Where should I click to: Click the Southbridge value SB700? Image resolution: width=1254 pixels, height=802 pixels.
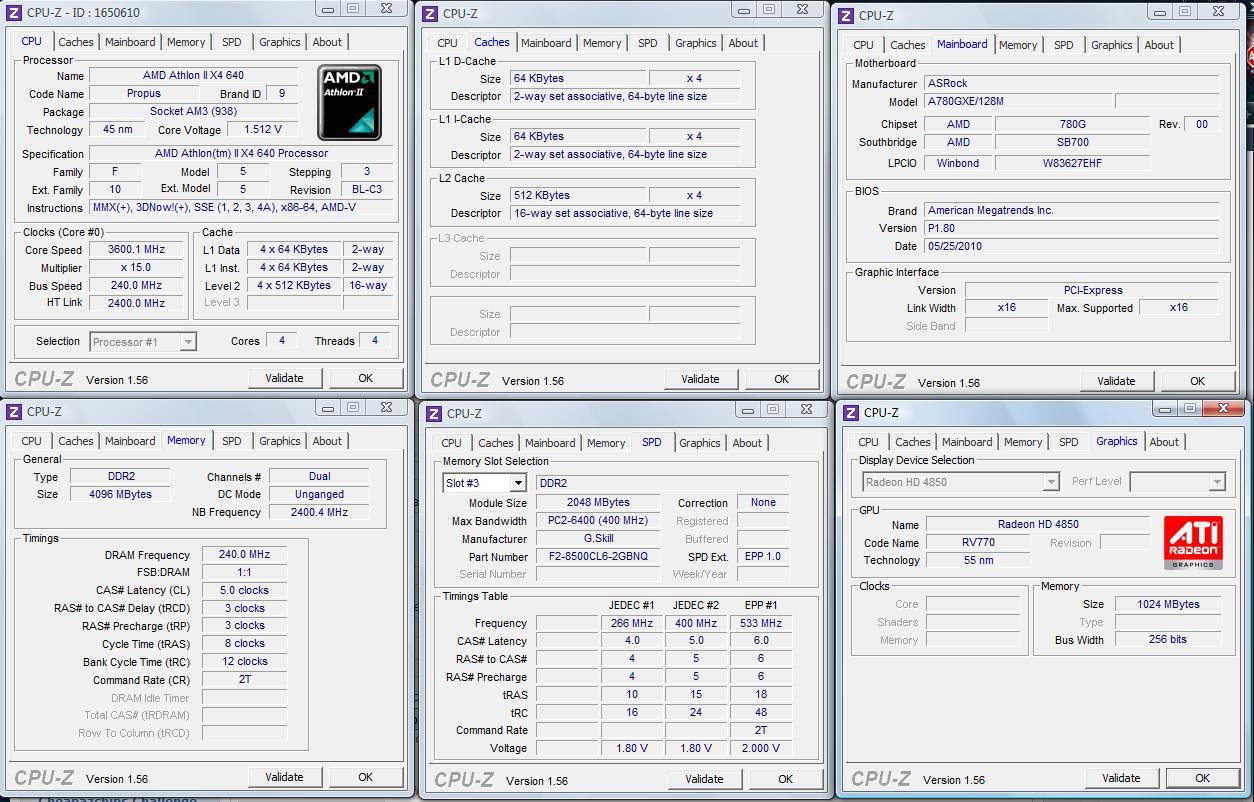click(x=1072, y=143)
